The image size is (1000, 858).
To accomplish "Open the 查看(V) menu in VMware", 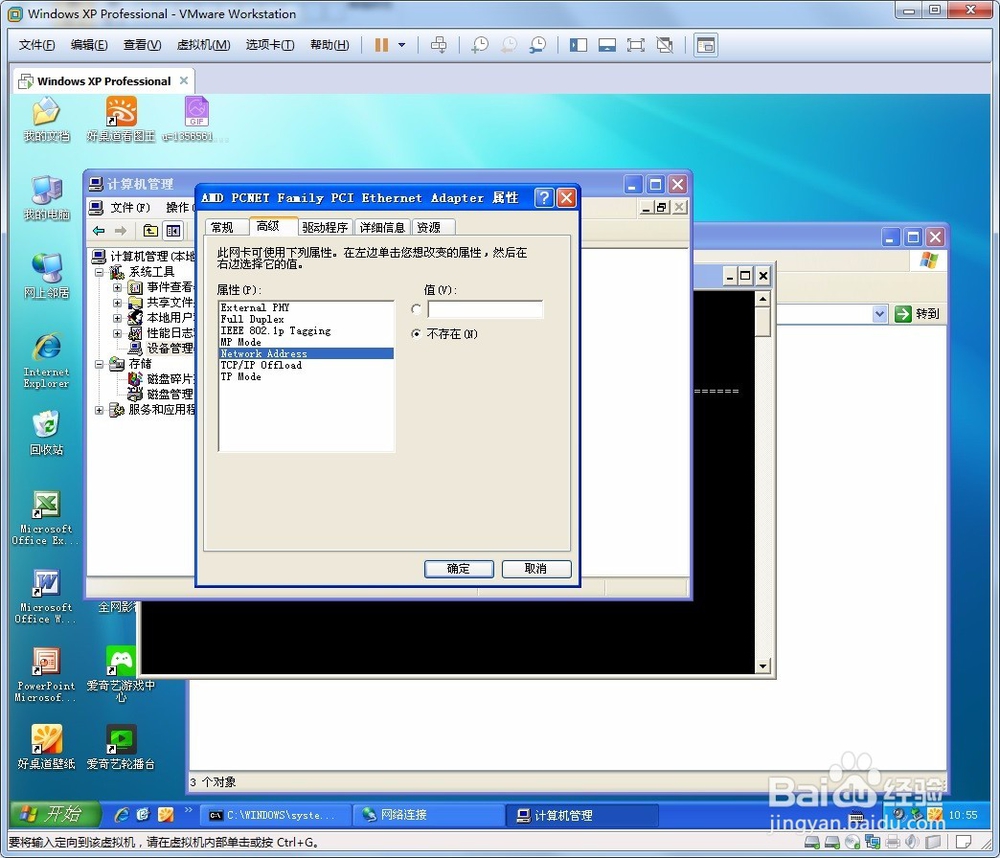I will pos(142,45).
